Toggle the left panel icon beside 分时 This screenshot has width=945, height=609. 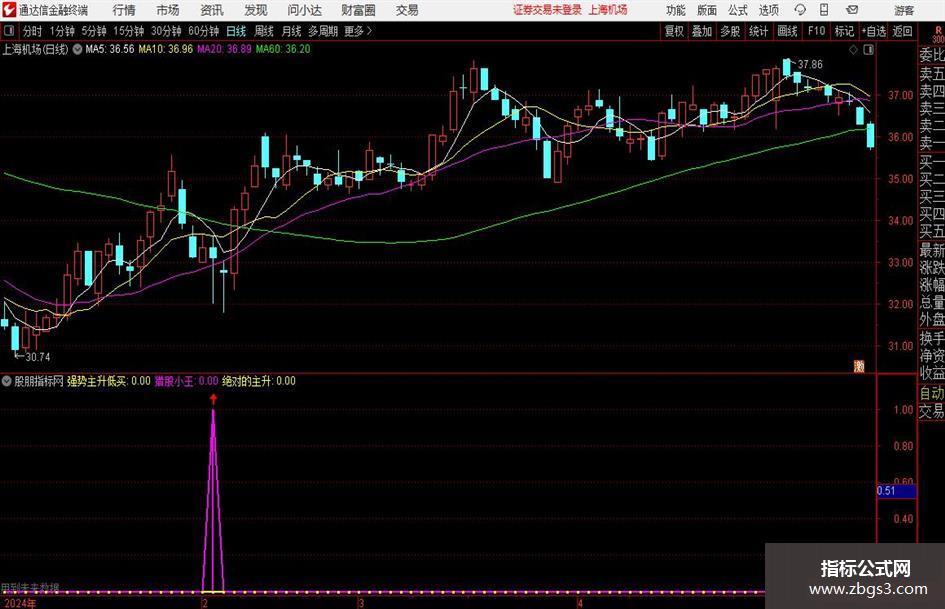point(8,31)
